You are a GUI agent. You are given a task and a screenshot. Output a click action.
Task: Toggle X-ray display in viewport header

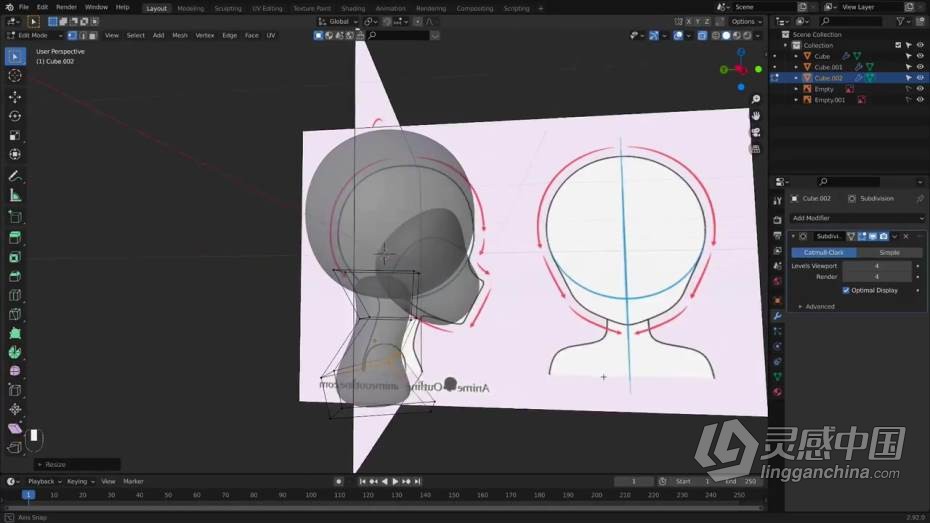[702, 36]
